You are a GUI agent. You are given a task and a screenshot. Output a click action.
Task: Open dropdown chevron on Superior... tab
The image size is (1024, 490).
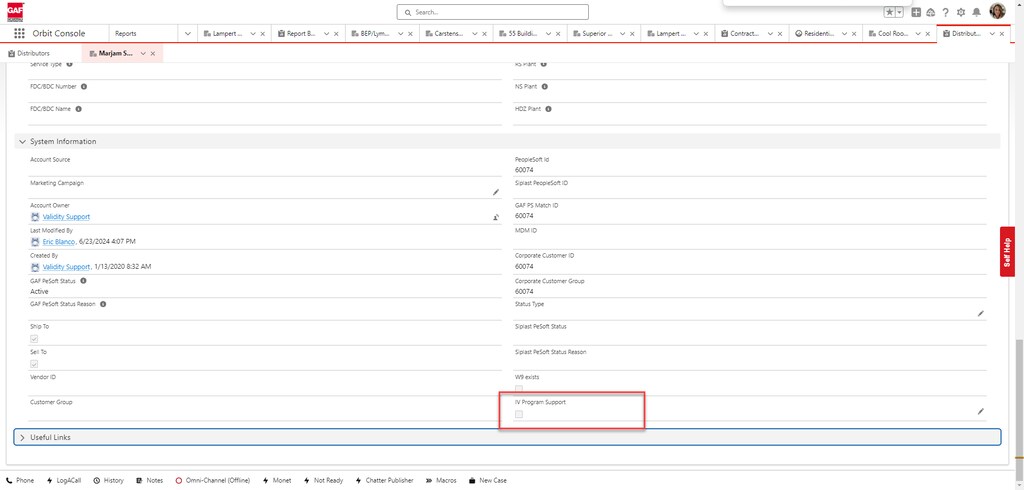click(x=623, y=33)
